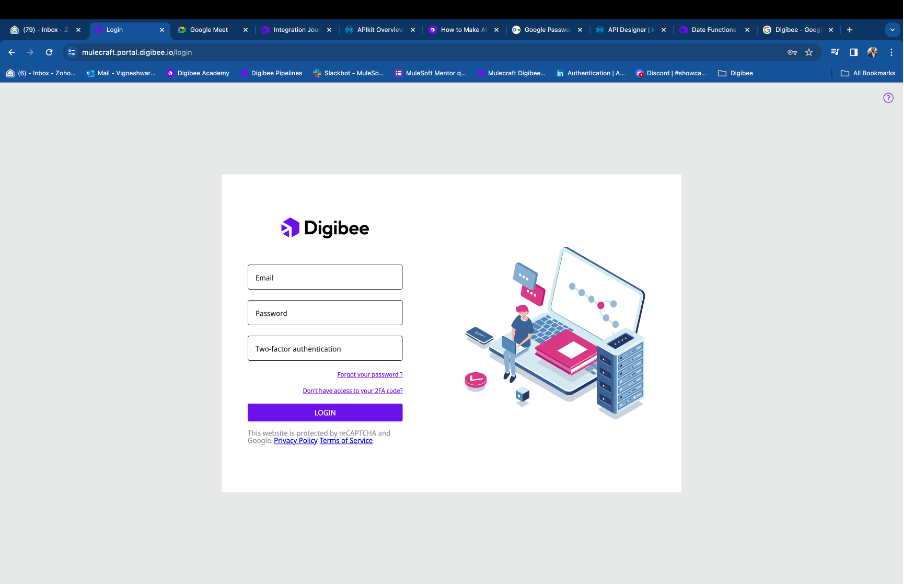Switch to the Google Meet tab
Screen dimensions: 904x584
pyautogui.click(x=208, y=30)
